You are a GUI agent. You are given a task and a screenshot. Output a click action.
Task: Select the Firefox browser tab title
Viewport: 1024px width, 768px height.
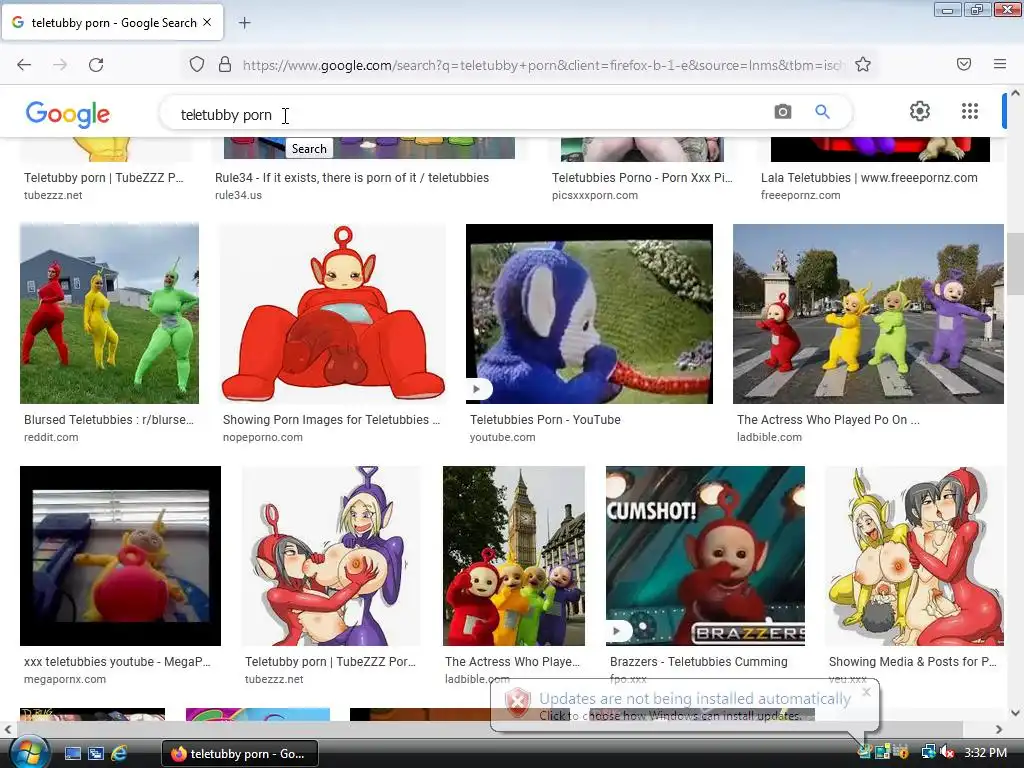(x=114, y=23)
